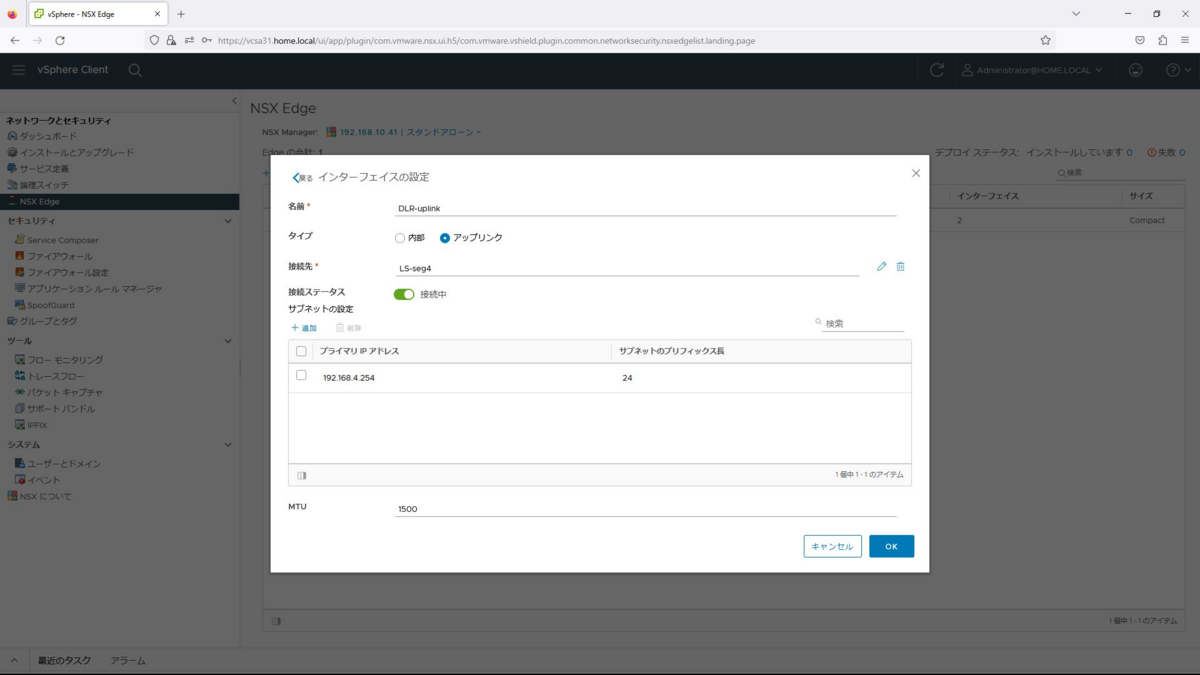The height and width of the screenshot is (675, 1200).
Task: Switch to the アラーム tab
Action: pyautogui.click(x=128, y=661)
